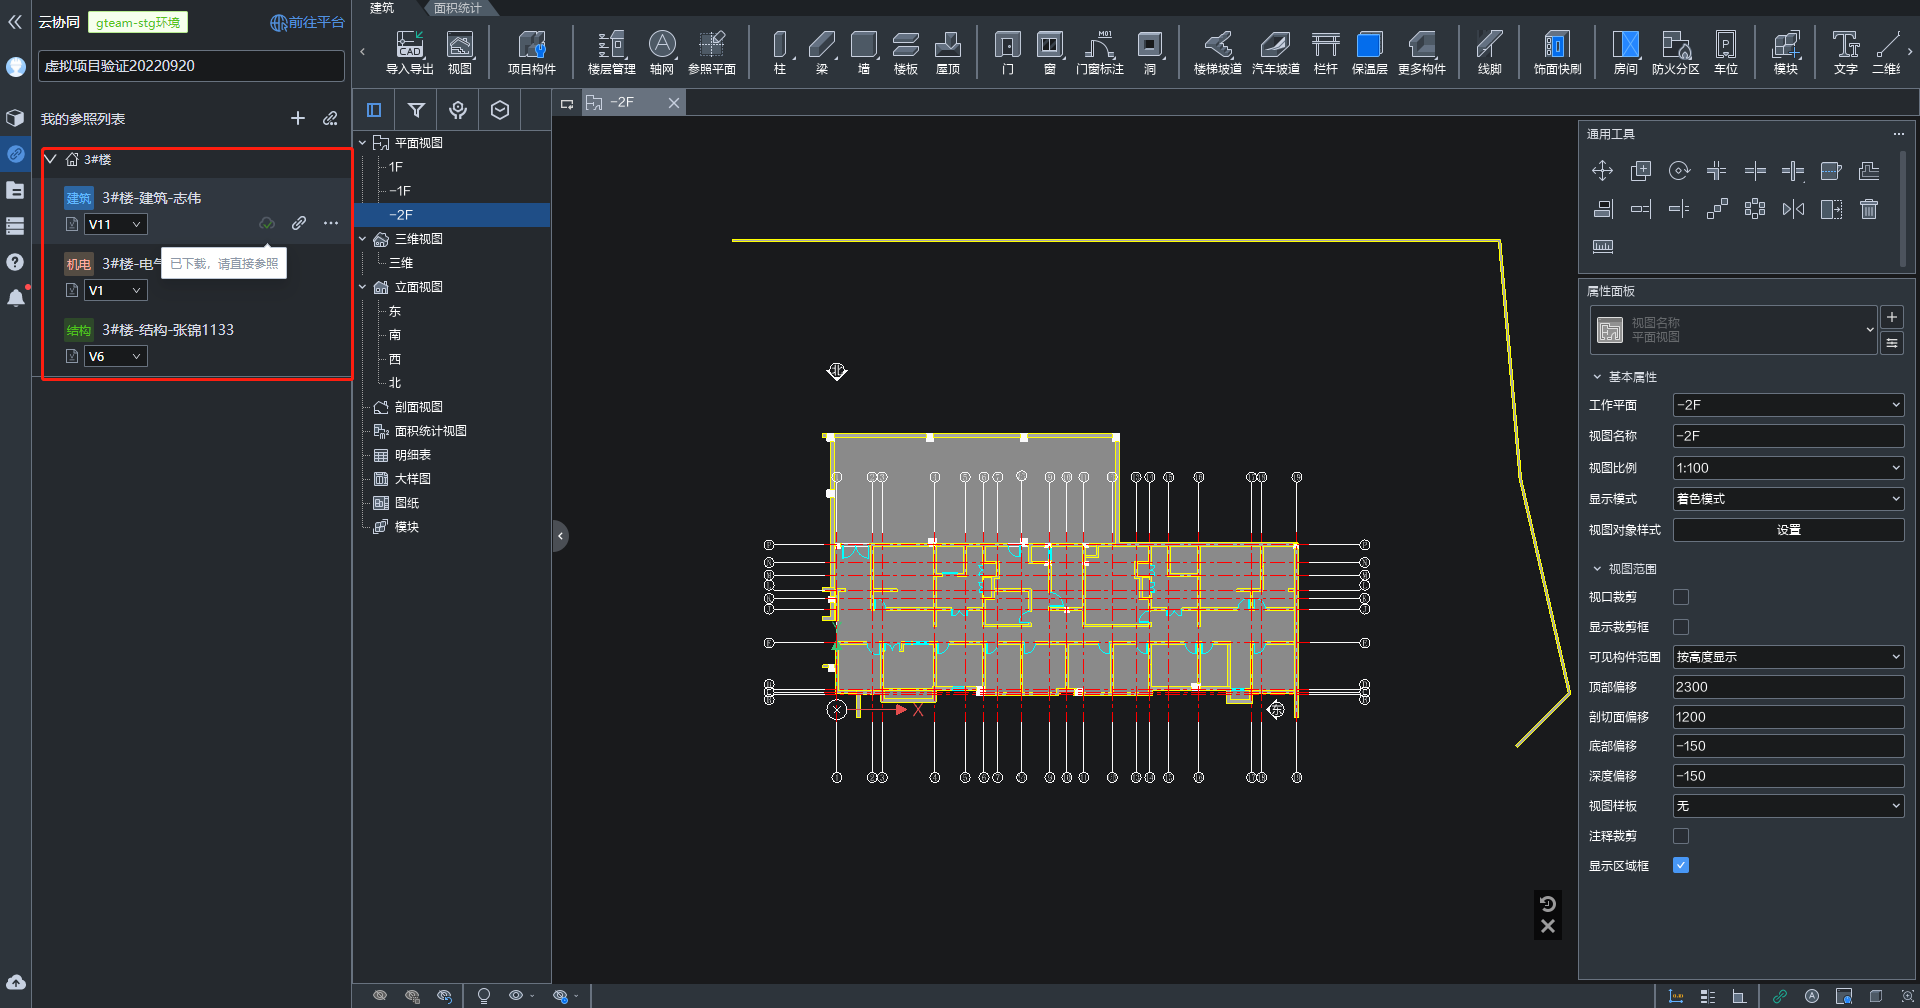Select the 门窗标注 annotation tool
The height and width of the screenshot is (1008, 1920).
1100,52
